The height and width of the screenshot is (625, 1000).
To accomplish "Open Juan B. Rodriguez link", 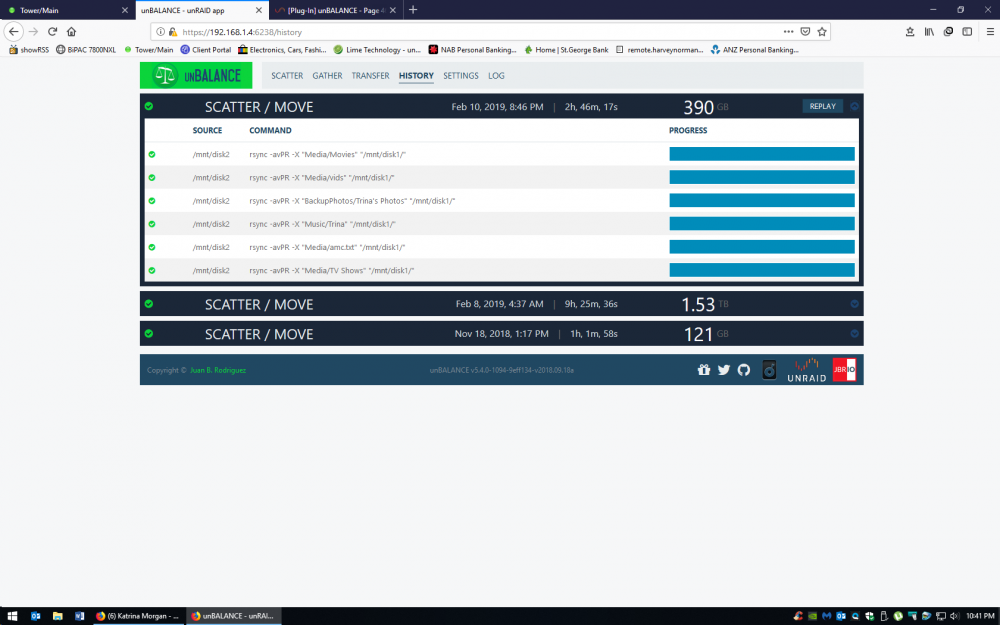I will (217, 370).
